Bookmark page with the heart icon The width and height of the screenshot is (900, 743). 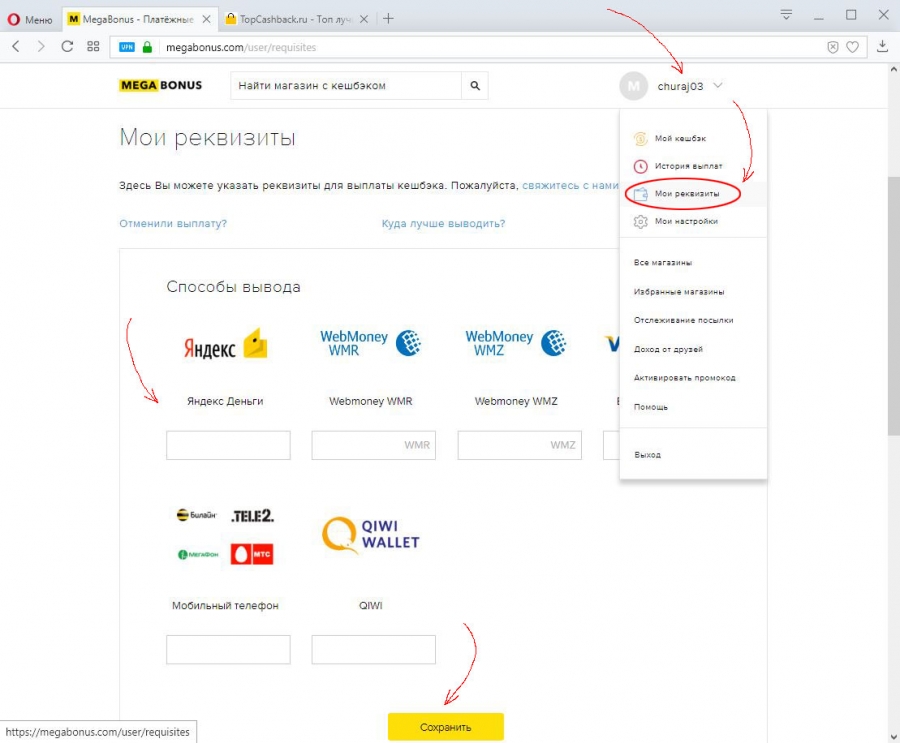tap(853, 47)
